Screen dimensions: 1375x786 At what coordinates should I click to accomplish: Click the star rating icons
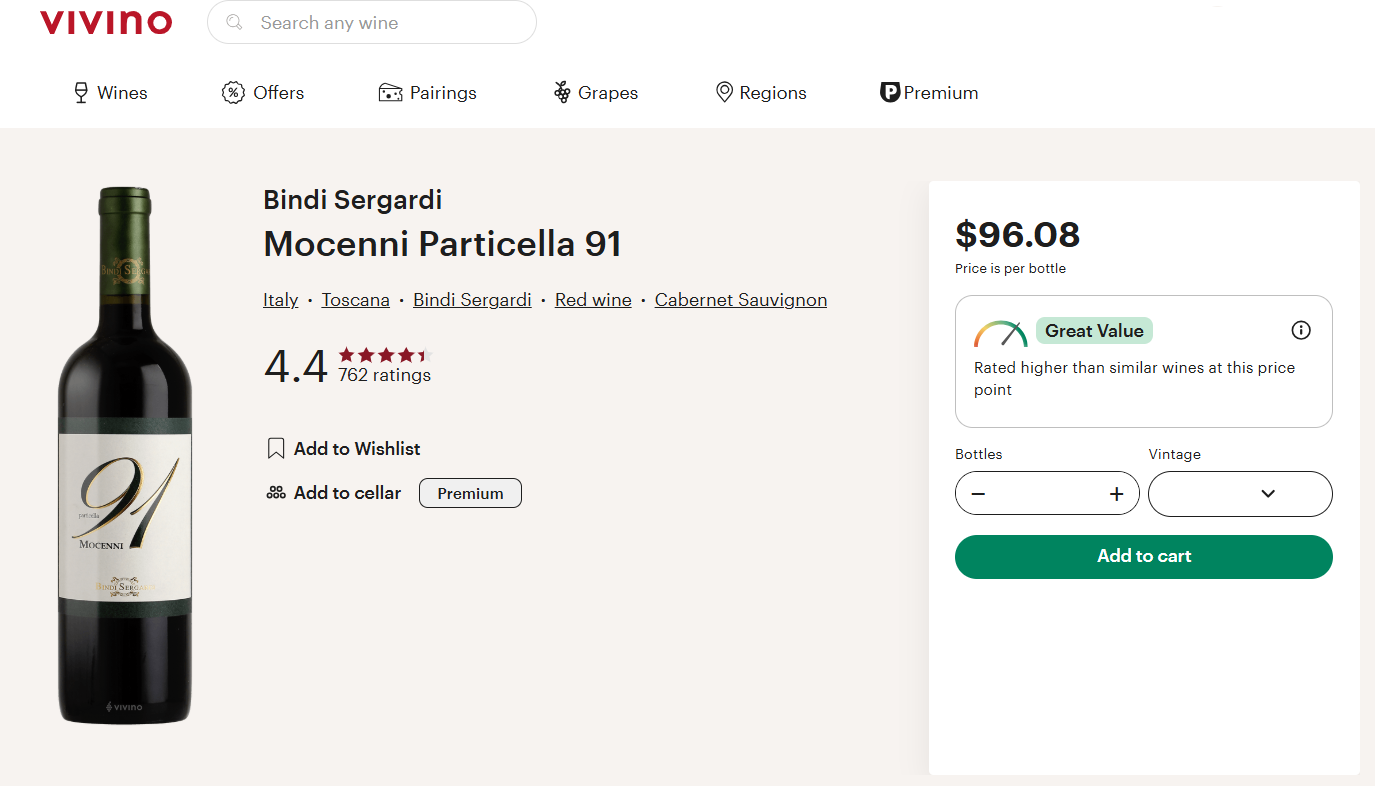[x=384, y=355]
